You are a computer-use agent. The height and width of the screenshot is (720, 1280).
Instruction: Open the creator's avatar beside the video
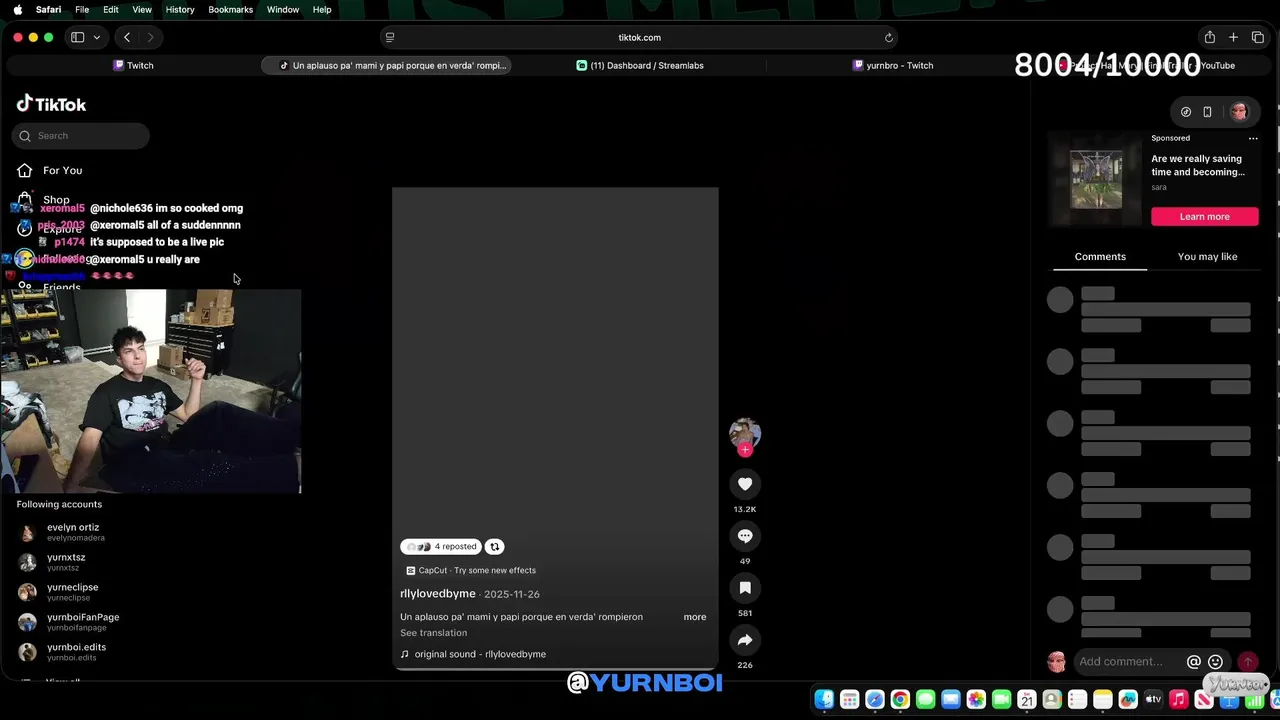tap(745, 432)
